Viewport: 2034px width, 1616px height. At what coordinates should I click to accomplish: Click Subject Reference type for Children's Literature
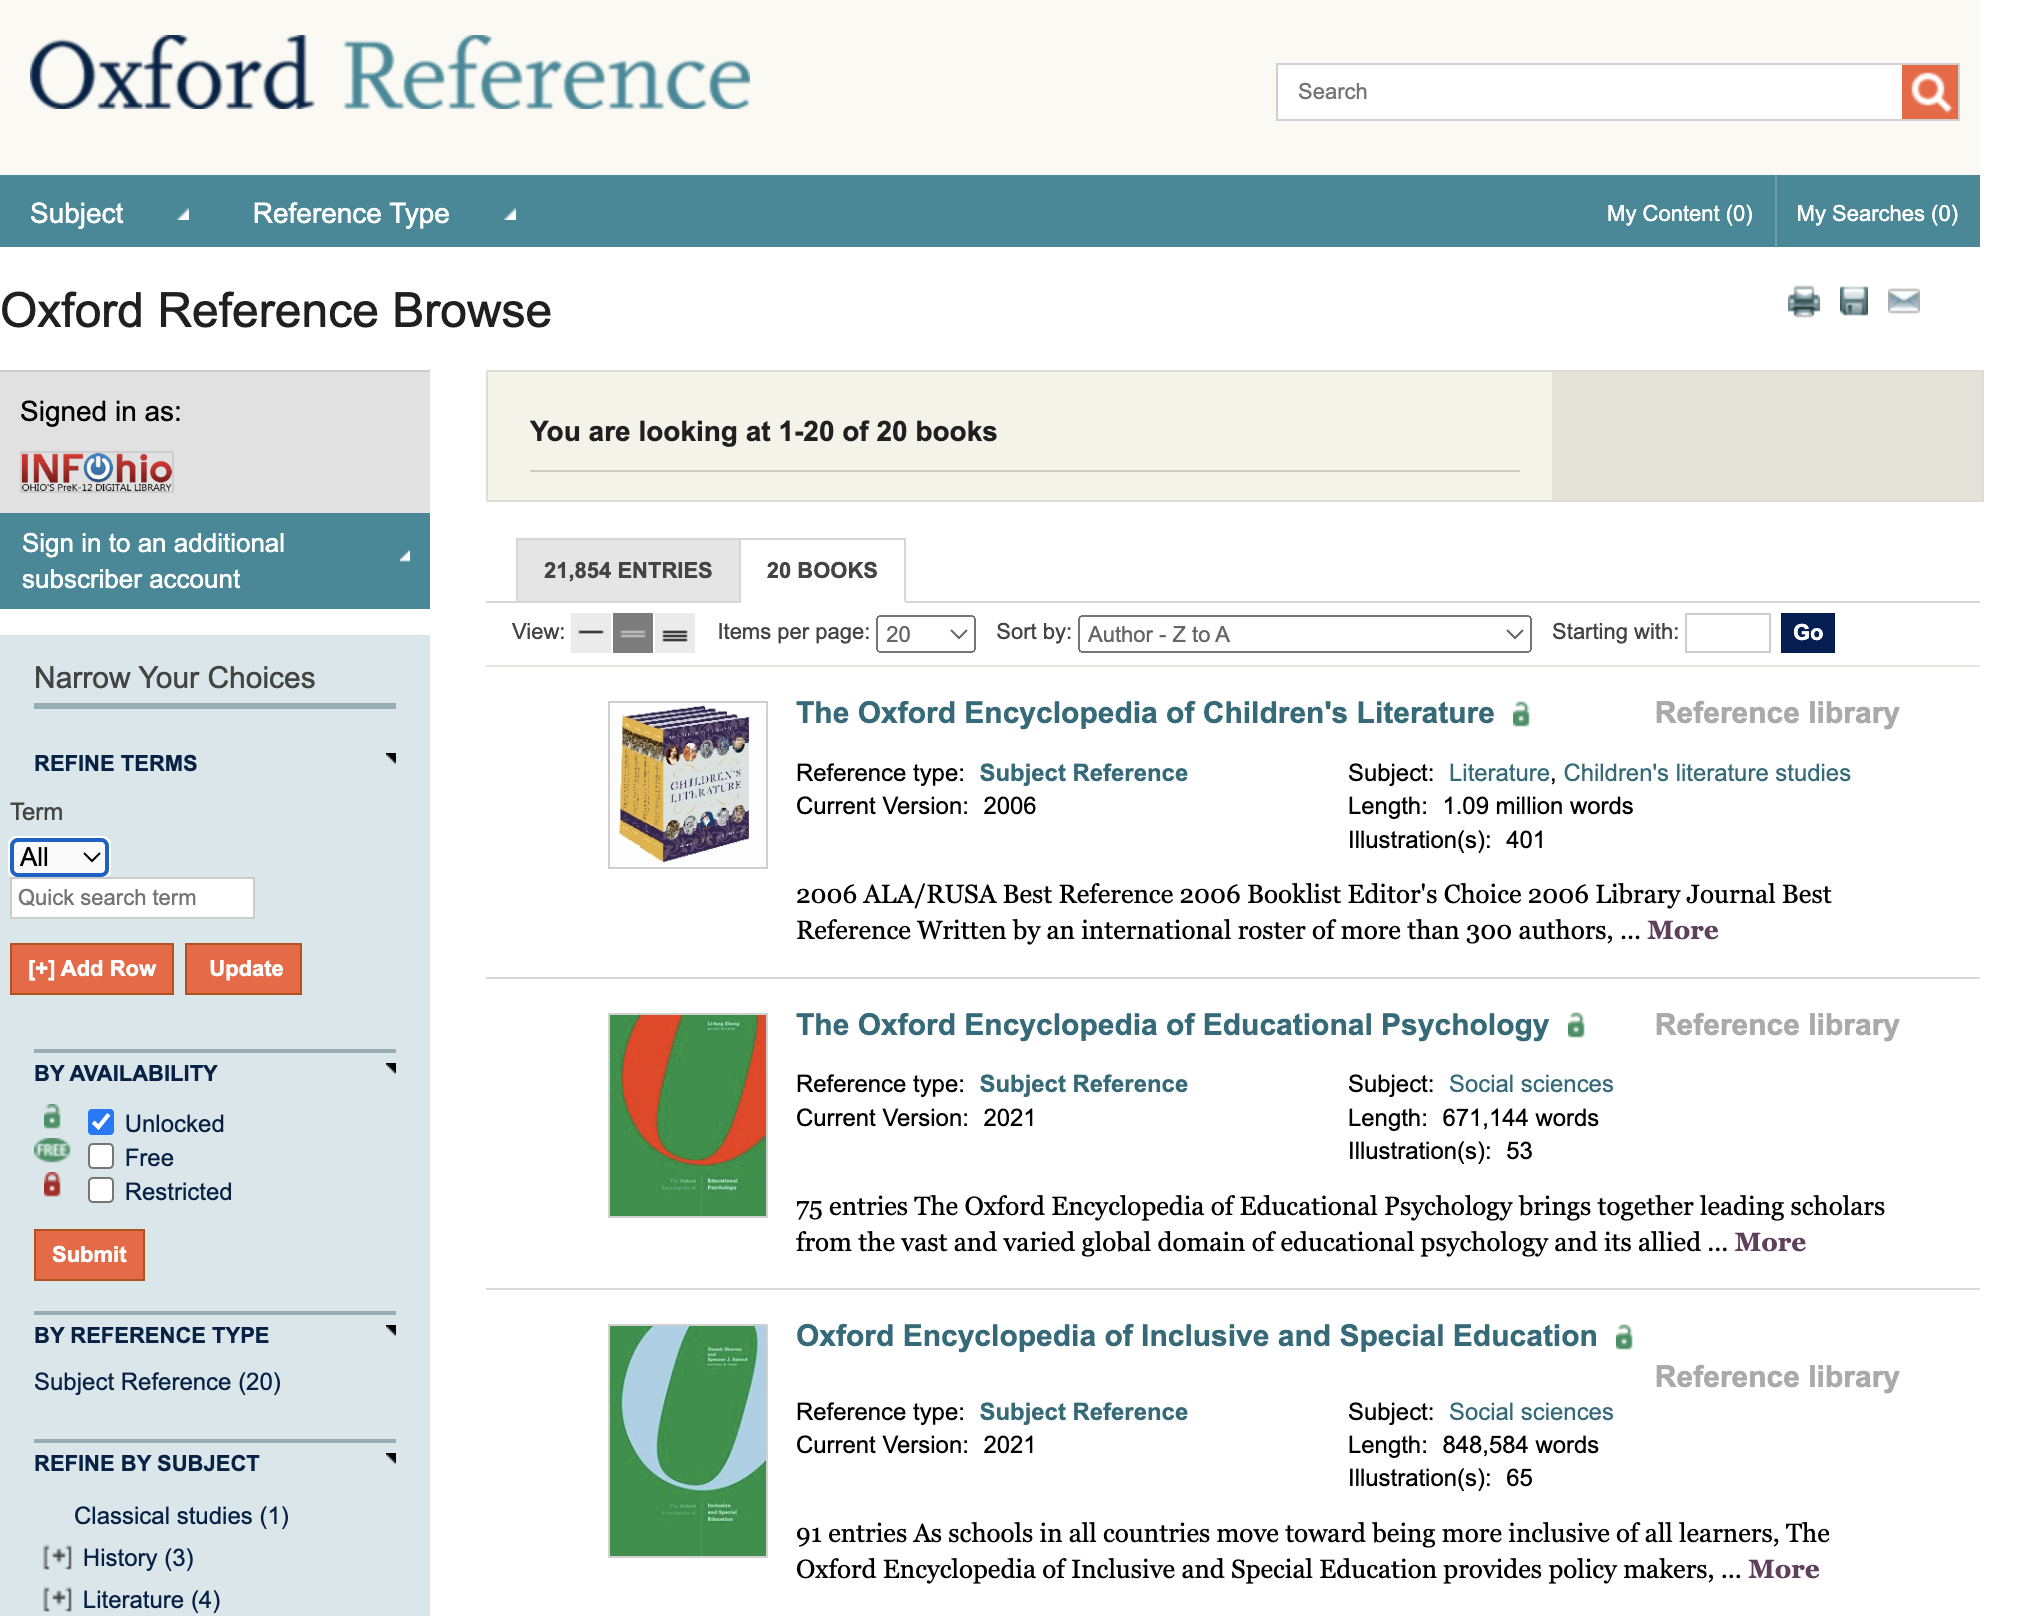pos(1083,773)
